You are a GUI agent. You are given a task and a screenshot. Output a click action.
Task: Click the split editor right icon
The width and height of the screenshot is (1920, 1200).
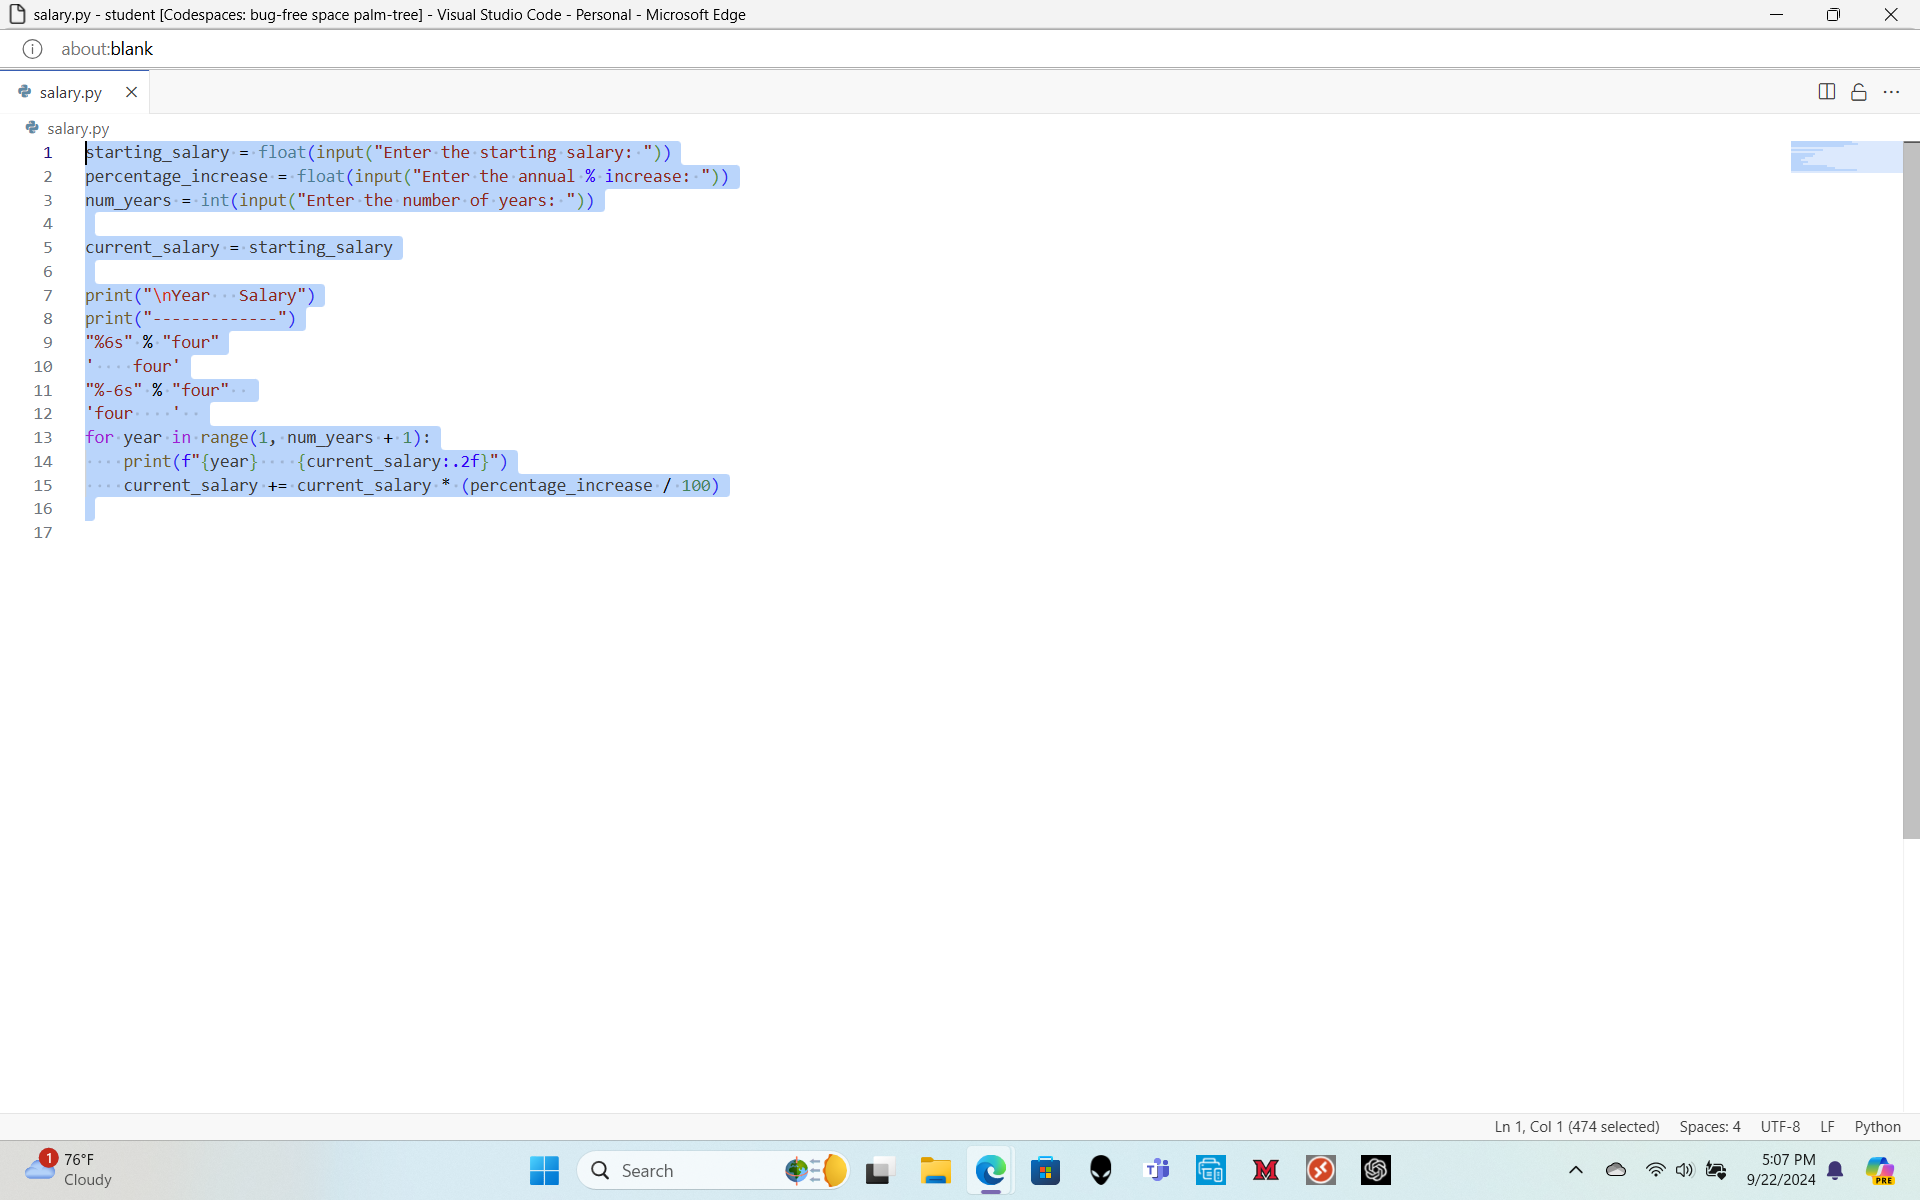1826,92
